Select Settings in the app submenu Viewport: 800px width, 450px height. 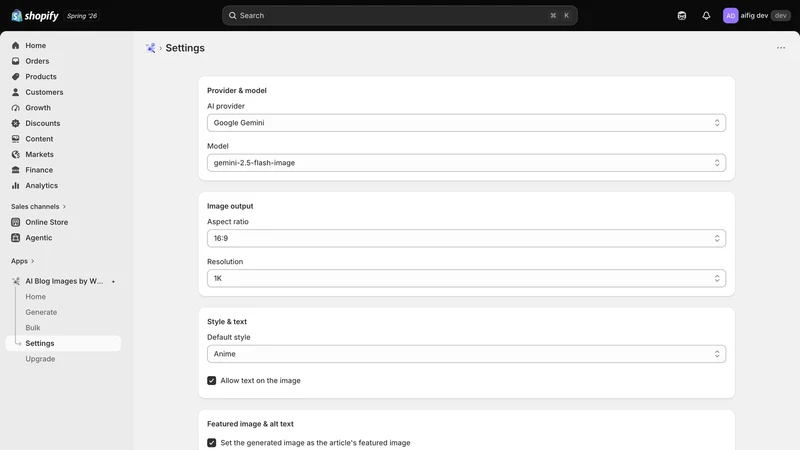(63, 343)
